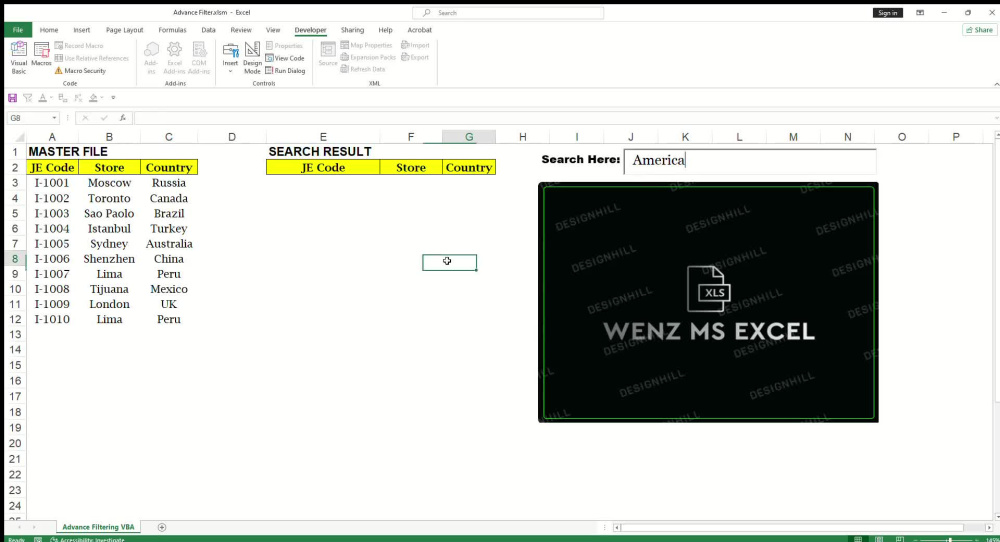Image resolution: width=1000 pixels, height=542 pixels.
Task: Open the Add-ins button
Action: [x=151, y=58]
